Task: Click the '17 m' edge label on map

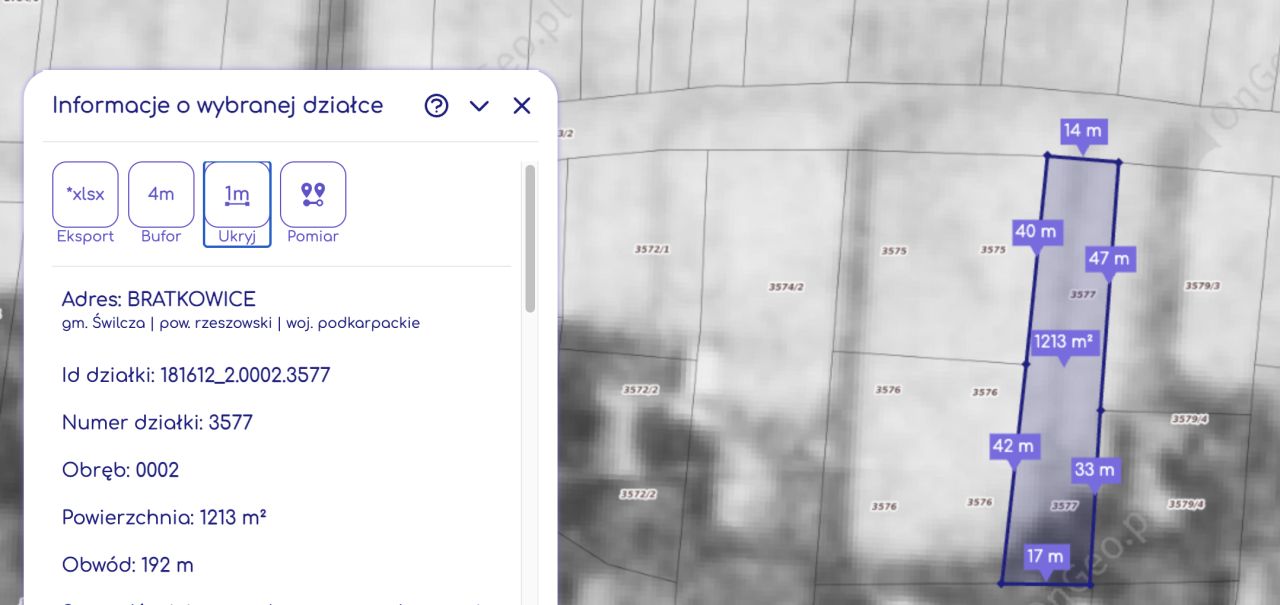Action: click(1046, 556)
